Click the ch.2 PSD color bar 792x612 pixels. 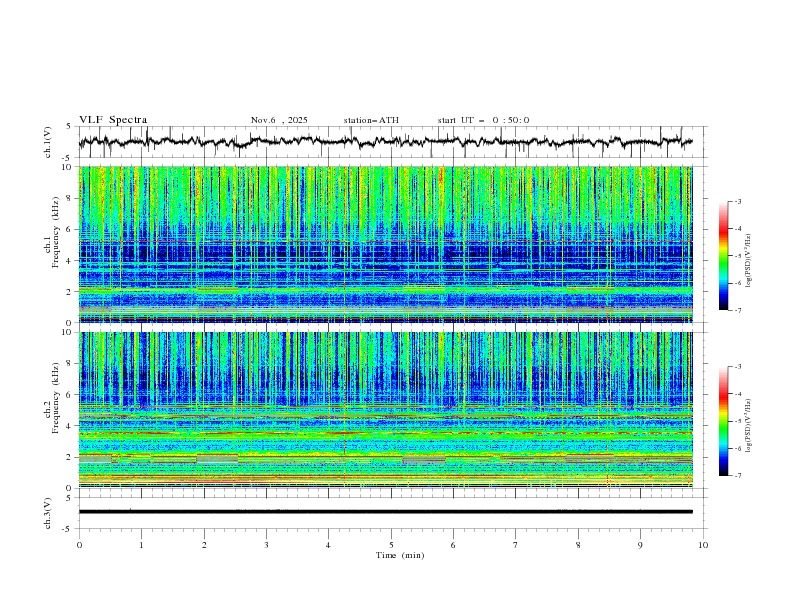pyautogui.click(x=724, y=421)
